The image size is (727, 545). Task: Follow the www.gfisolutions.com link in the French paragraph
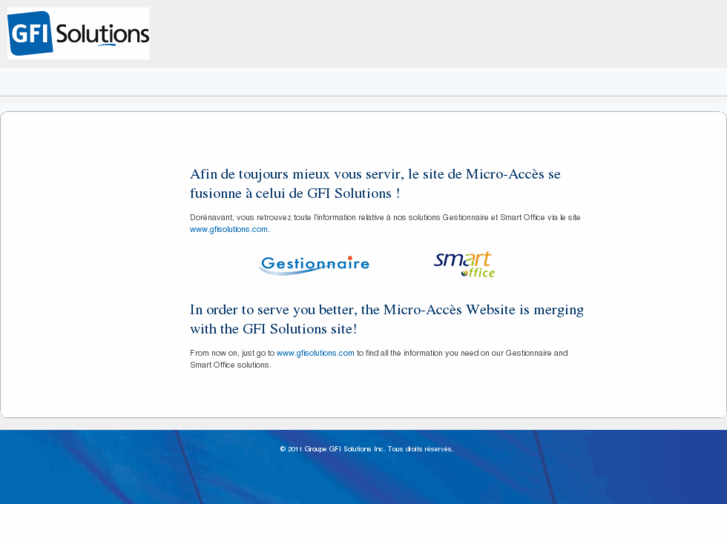[229, 229]
